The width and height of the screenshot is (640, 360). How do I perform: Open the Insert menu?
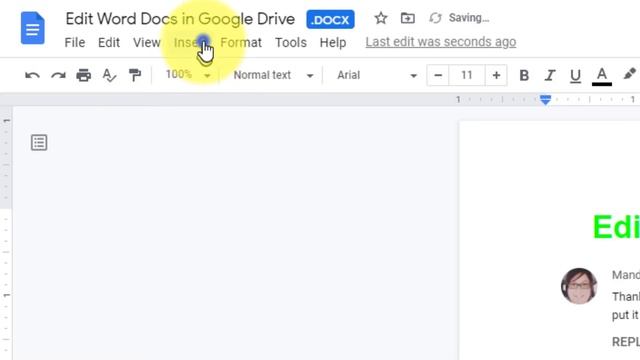pos(190,42)
